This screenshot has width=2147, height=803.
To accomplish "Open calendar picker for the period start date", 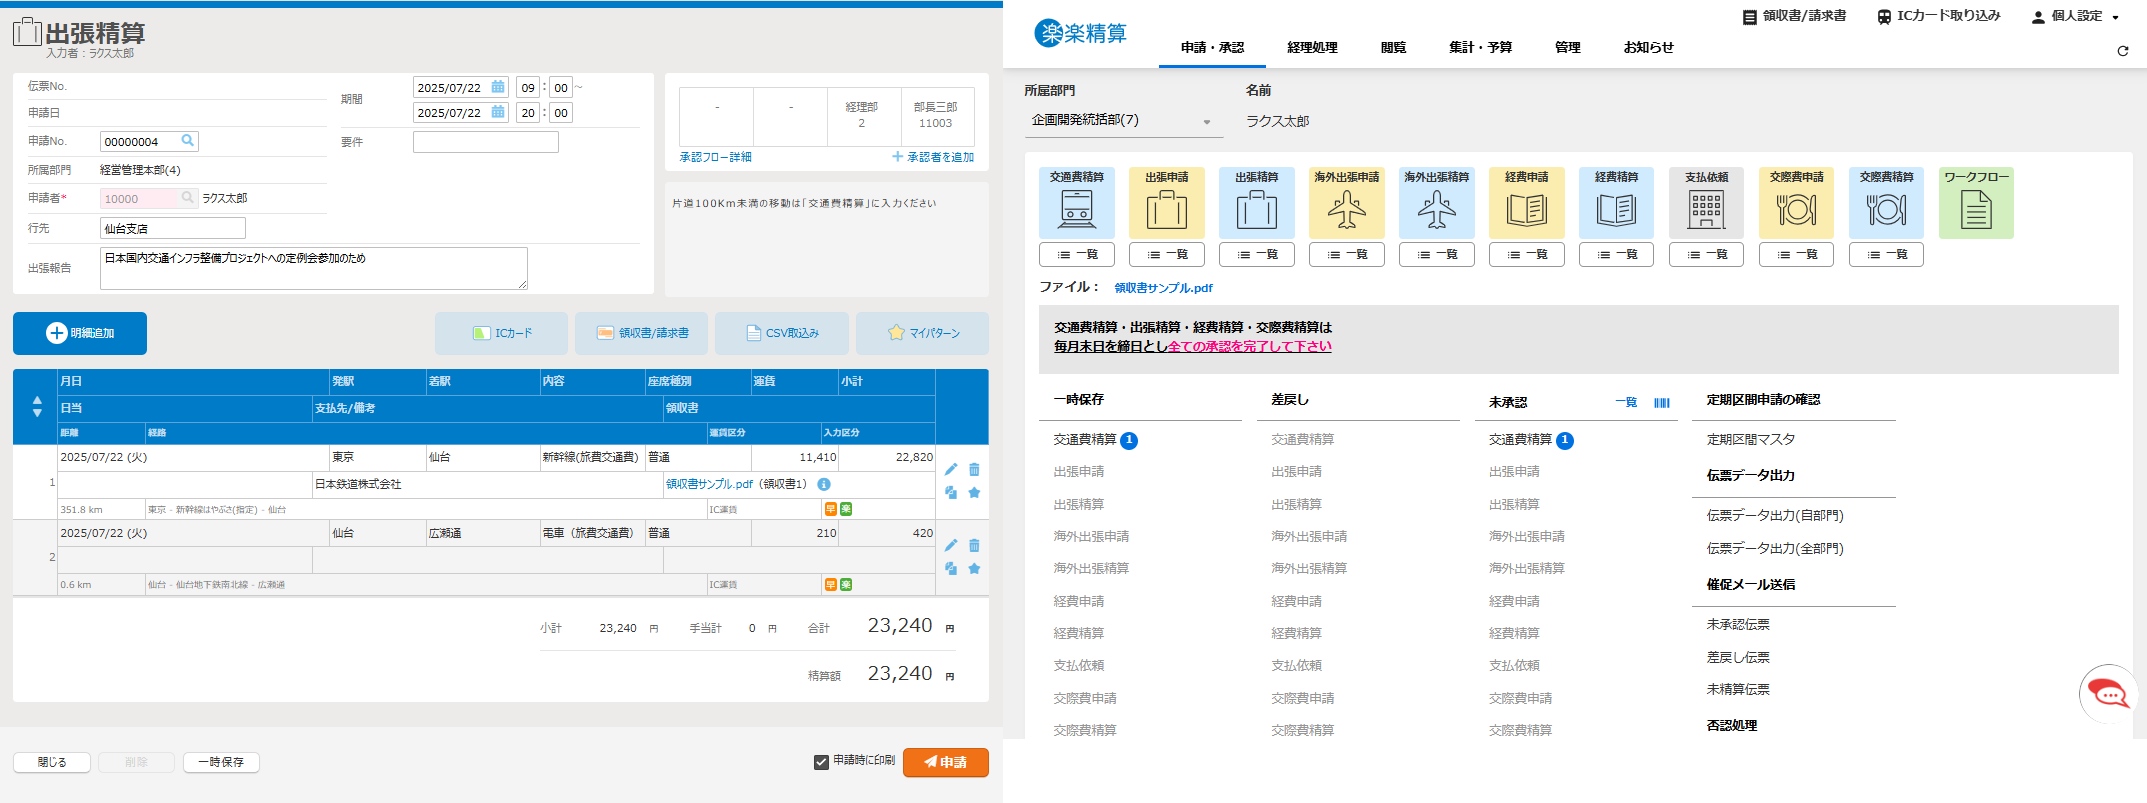I will point(498,87).
